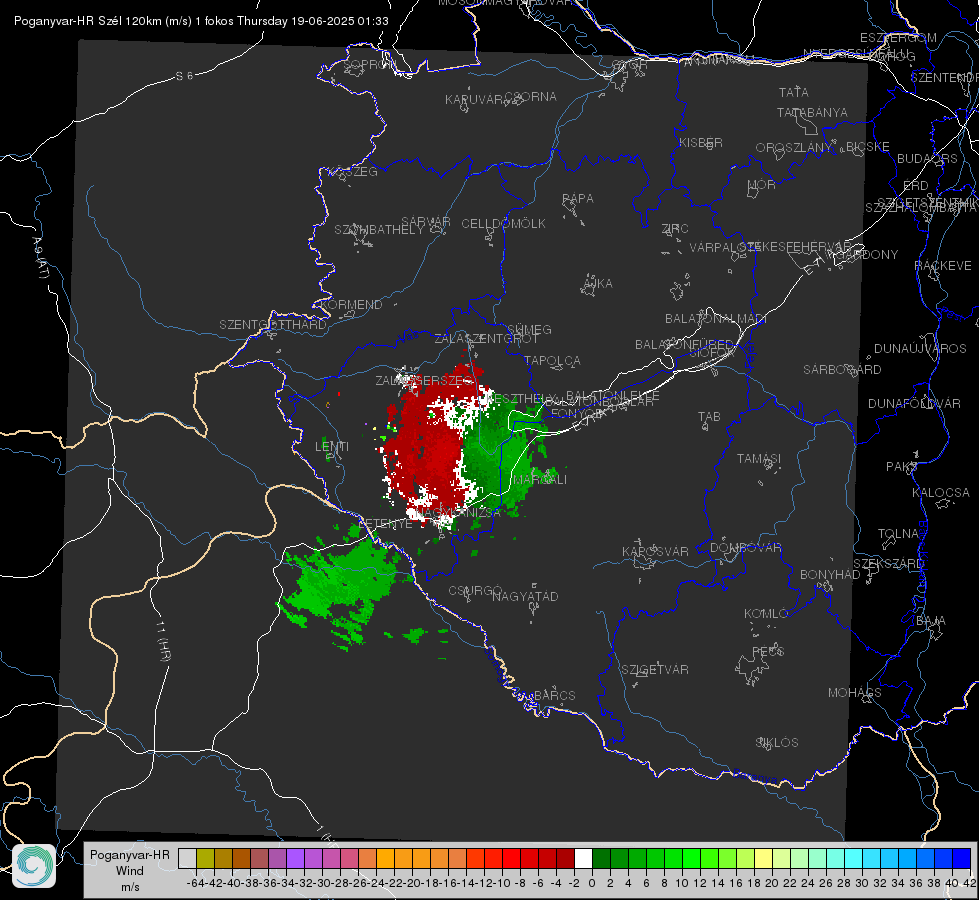Click the PÁPA city label
This screenshot has width=979, height=900.
578,198
